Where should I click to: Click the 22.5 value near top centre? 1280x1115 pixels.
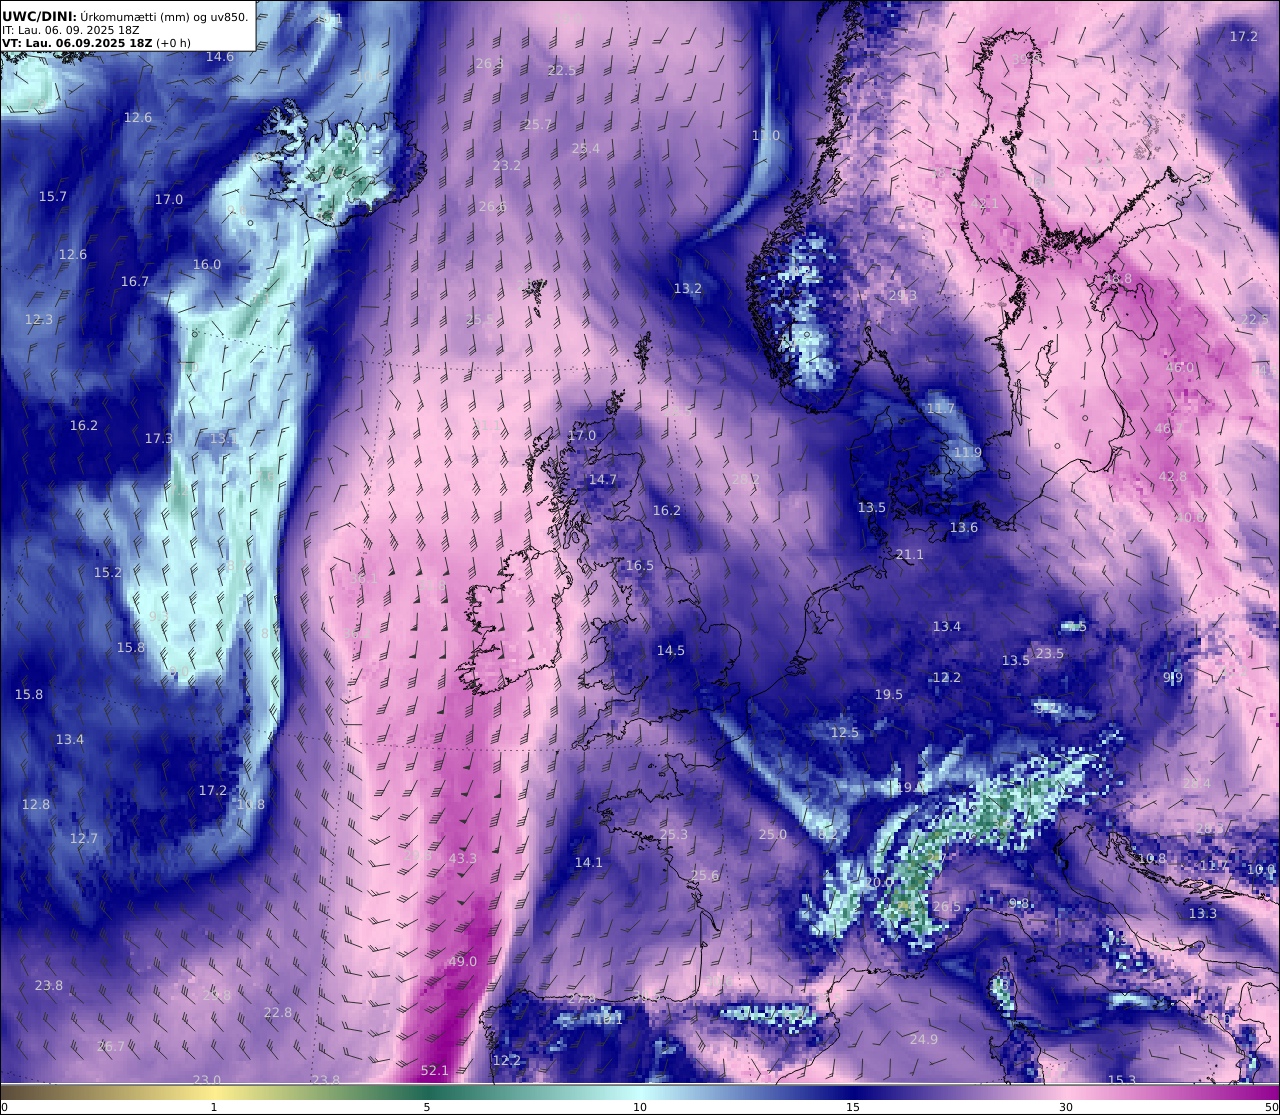tap(563, 70)
